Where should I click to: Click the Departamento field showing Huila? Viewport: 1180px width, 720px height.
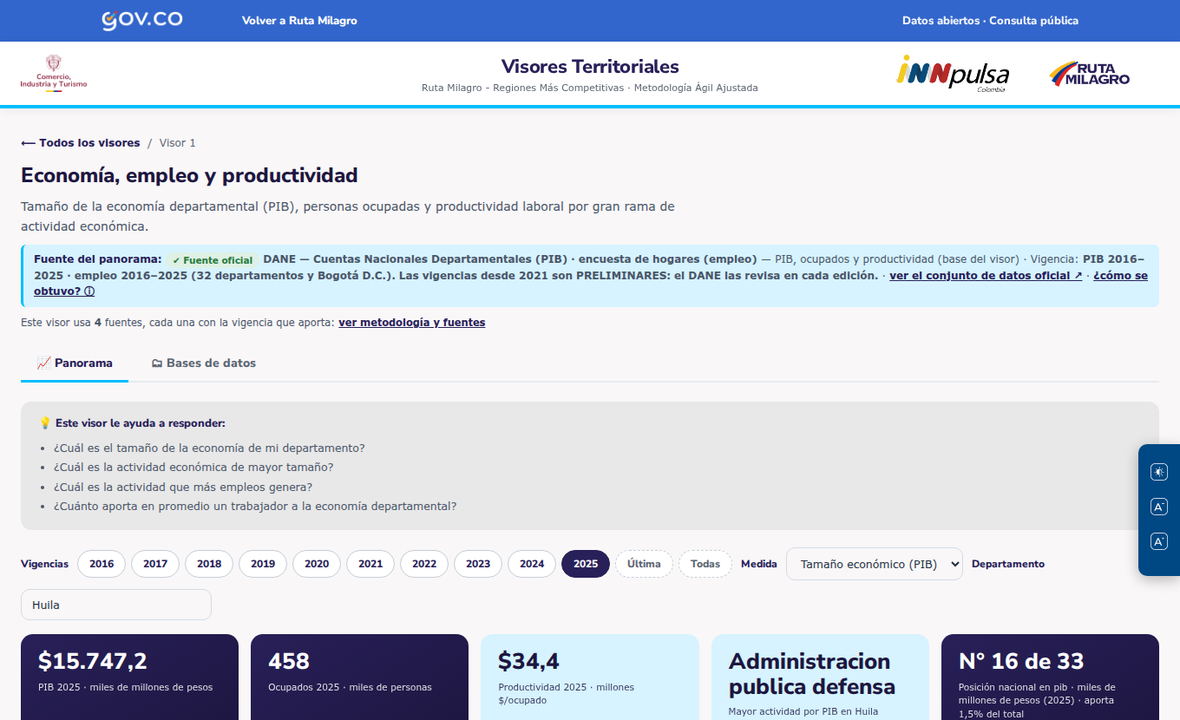pos(116,605)
